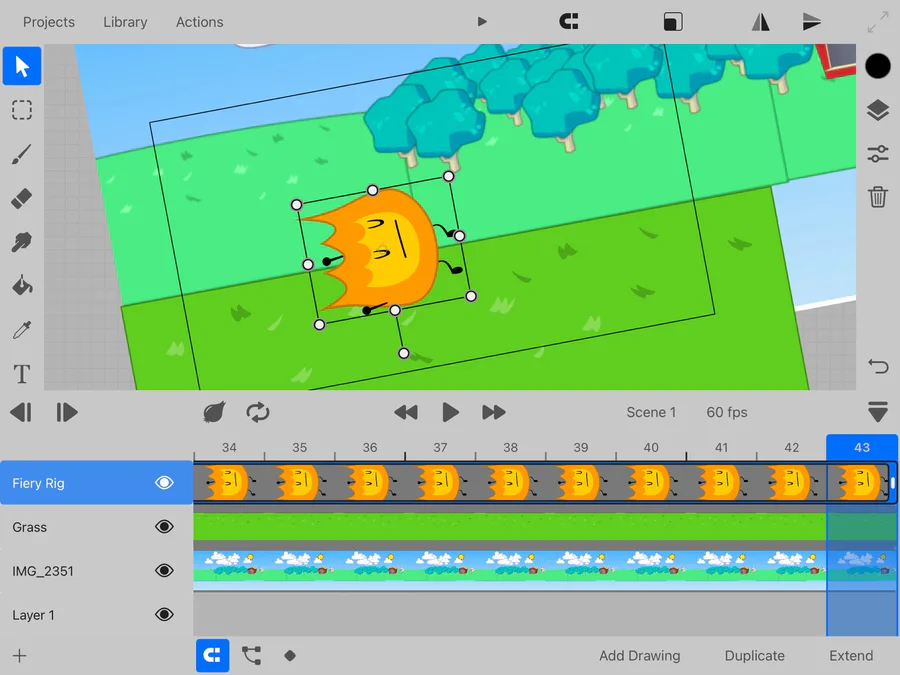Hide the Fiery Rig layer
Viewport: 900px width, 675px height.
pos(164,483)
